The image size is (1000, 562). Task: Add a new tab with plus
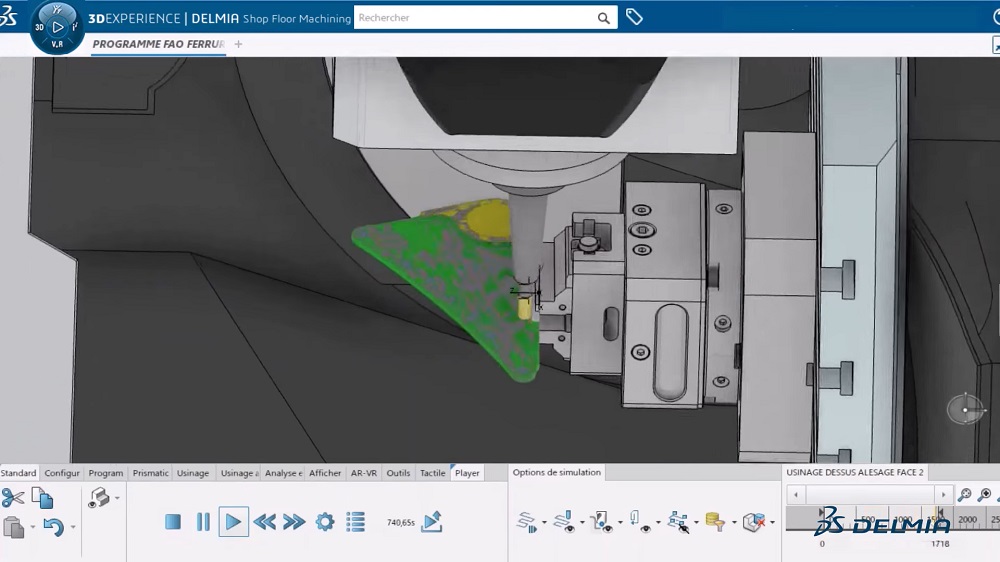click(238, 44)
